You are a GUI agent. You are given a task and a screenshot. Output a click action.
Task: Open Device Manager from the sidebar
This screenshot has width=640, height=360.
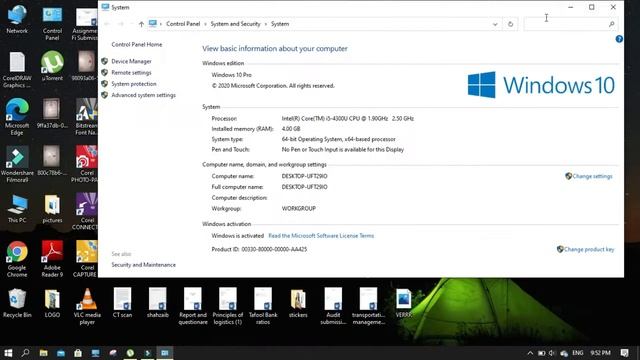[131, 61]
